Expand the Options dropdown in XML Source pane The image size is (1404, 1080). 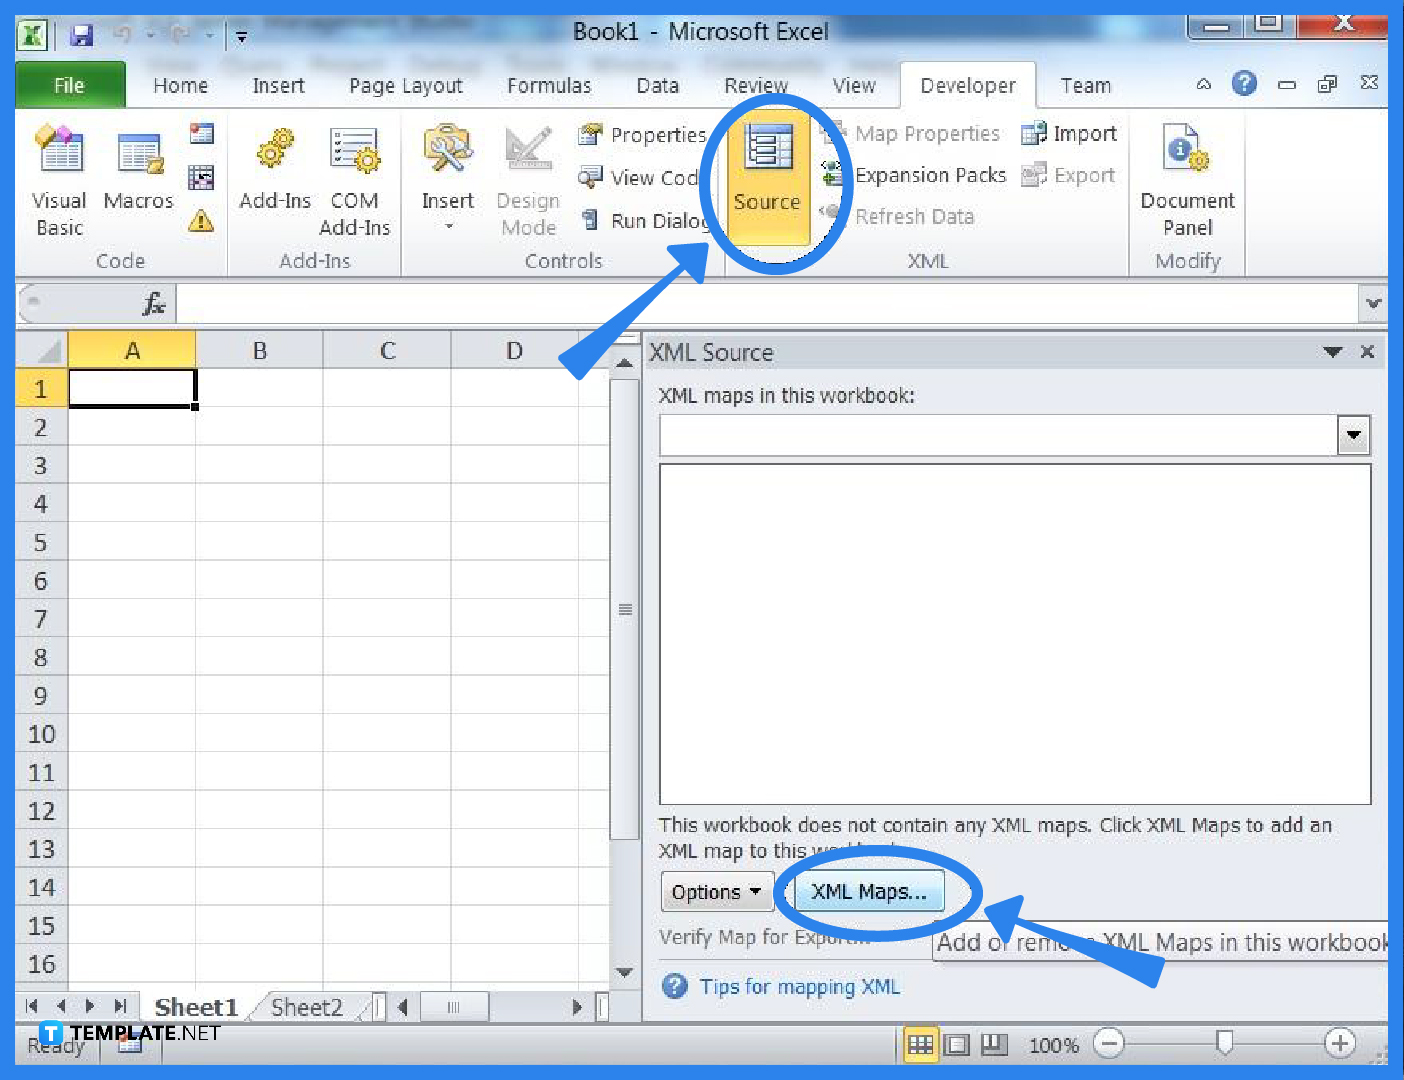pos(716,891)
